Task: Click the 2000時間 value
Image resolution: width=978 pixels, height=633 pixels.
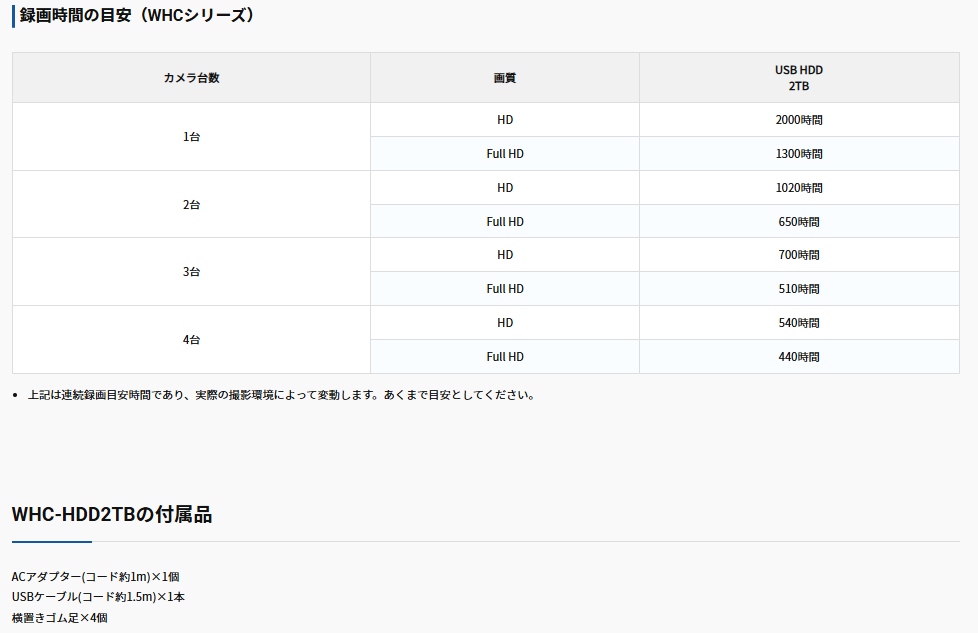Action: pyautogui.click(x=799, y=120)
